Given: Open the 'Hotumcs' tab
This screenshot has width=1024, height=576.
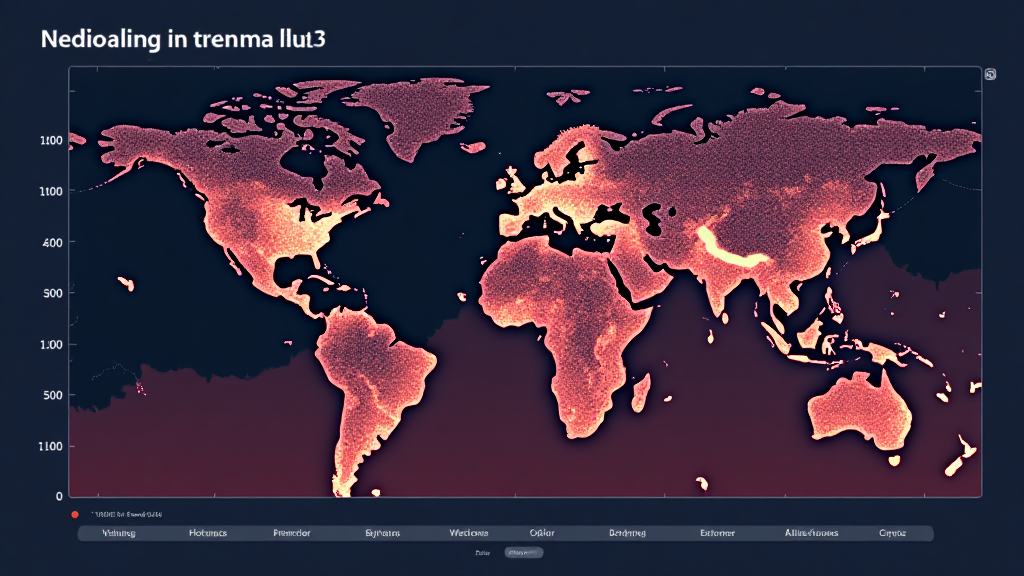Looking at the screenshot, I should [x=208, y=533].
